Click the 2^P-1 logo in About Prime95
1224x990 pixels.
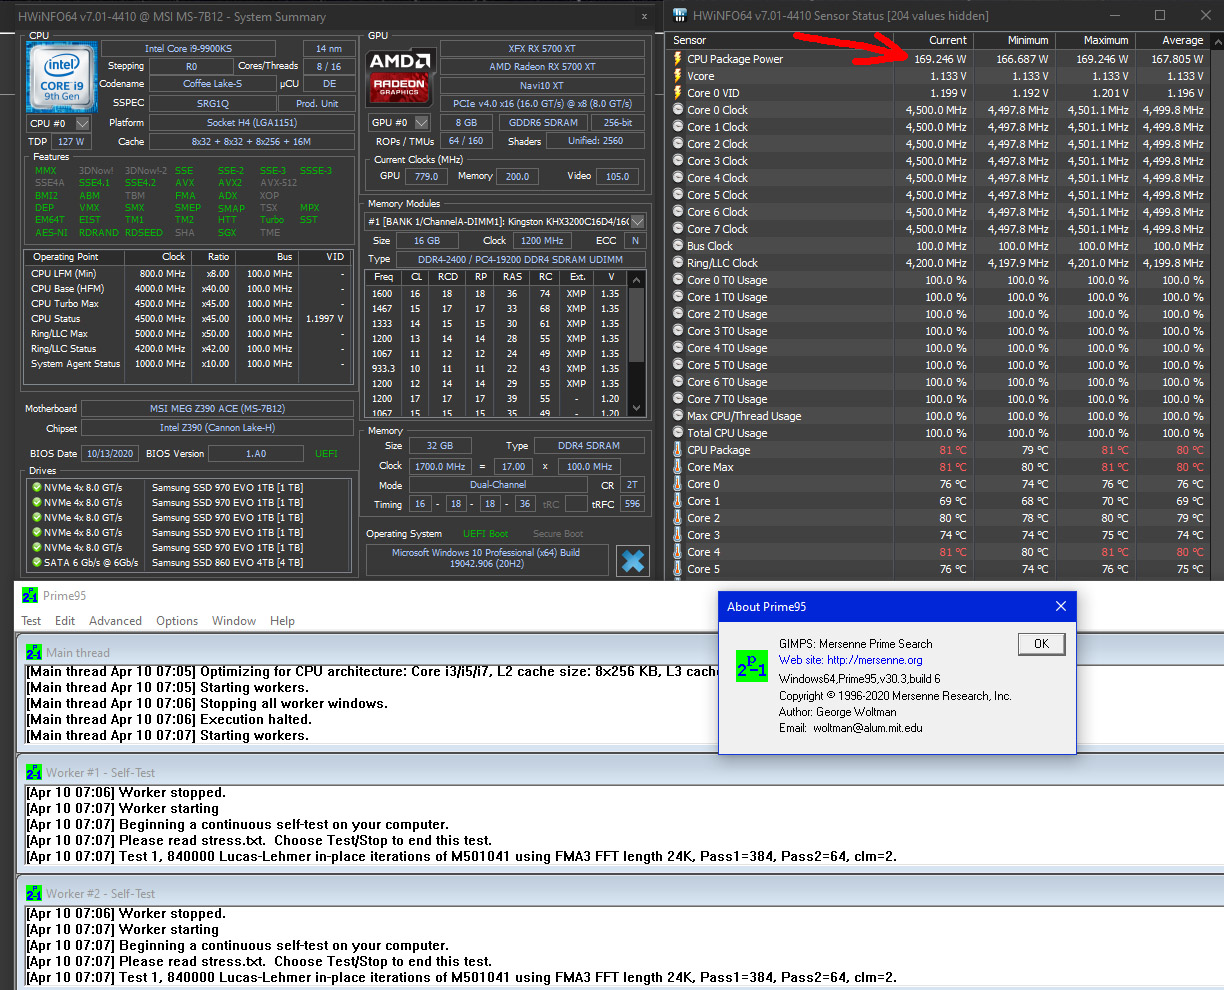[752, 665]
